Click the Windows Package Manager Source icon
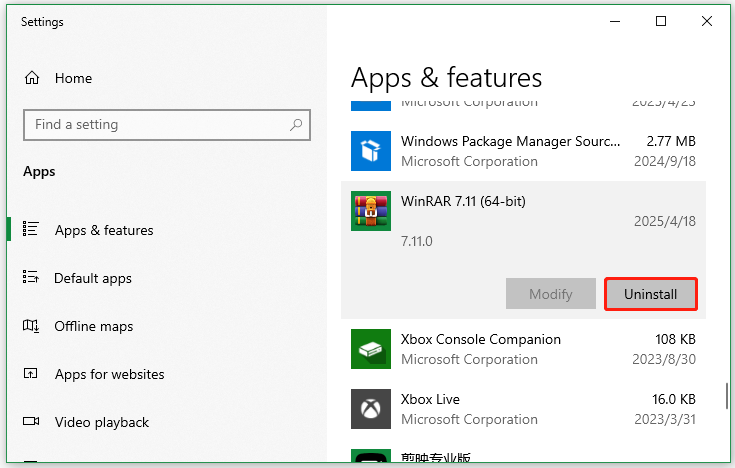Image resolution: width=735 pixels, height=468 pixels. click(371, 151)
